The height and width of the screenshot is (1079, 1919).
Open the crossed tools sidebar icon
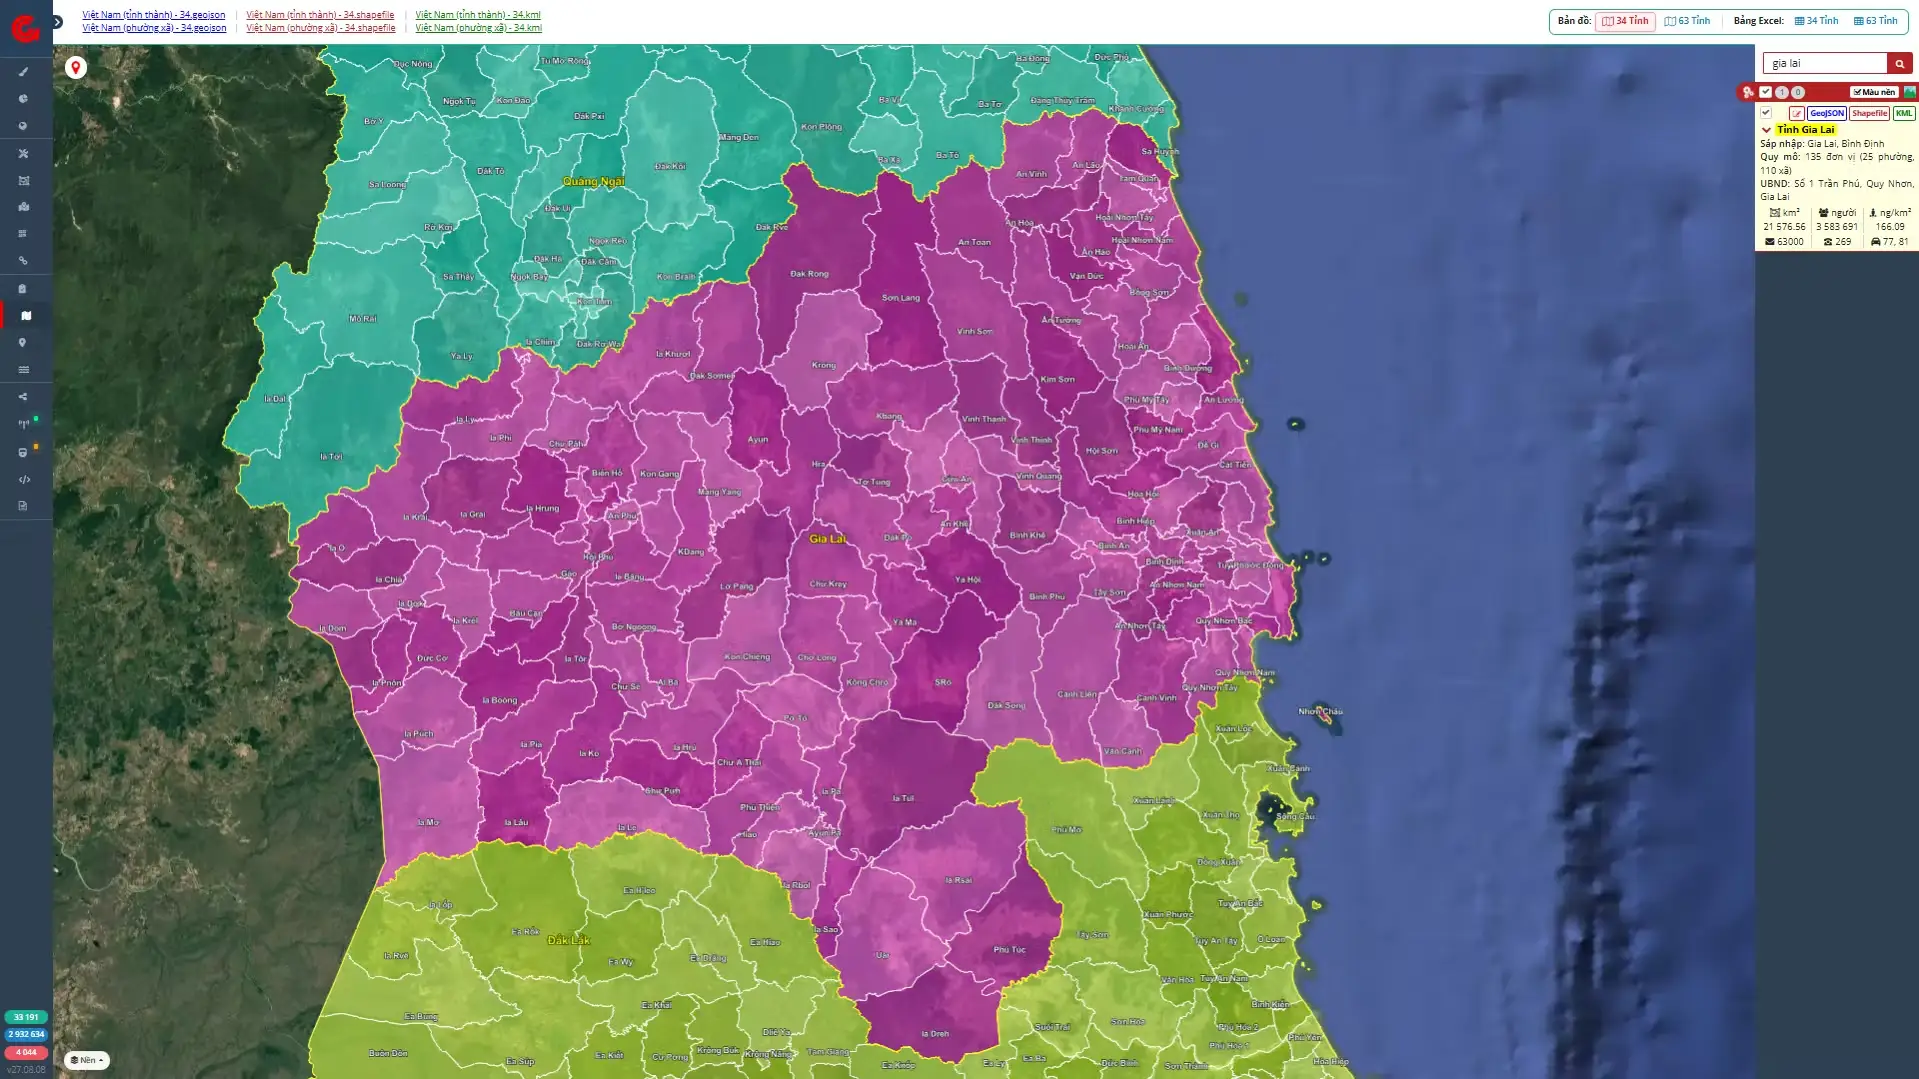[x=23, y=153]
